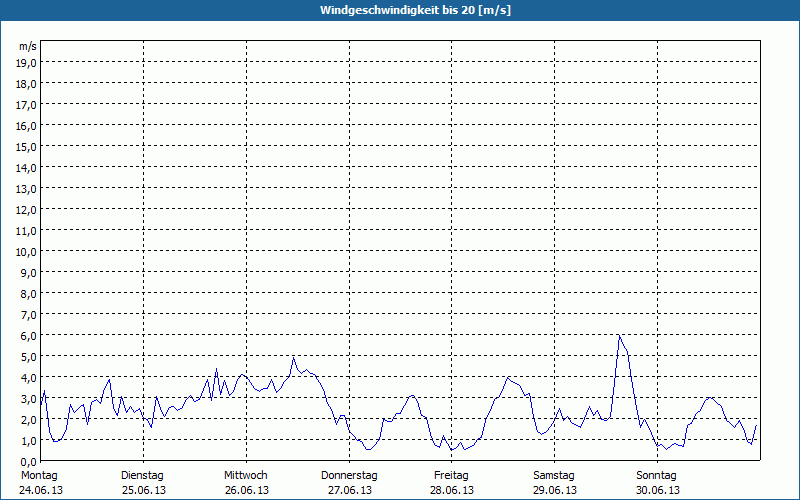Screen dimensions: 800x500
Task: Choose the "Donnerstag" day label
Action: [x=349, y=475]
